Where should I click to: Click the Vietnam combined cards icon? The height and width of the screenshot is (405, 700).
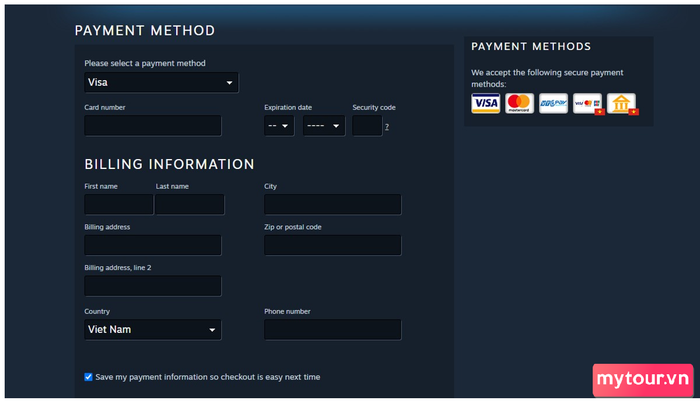588,104
